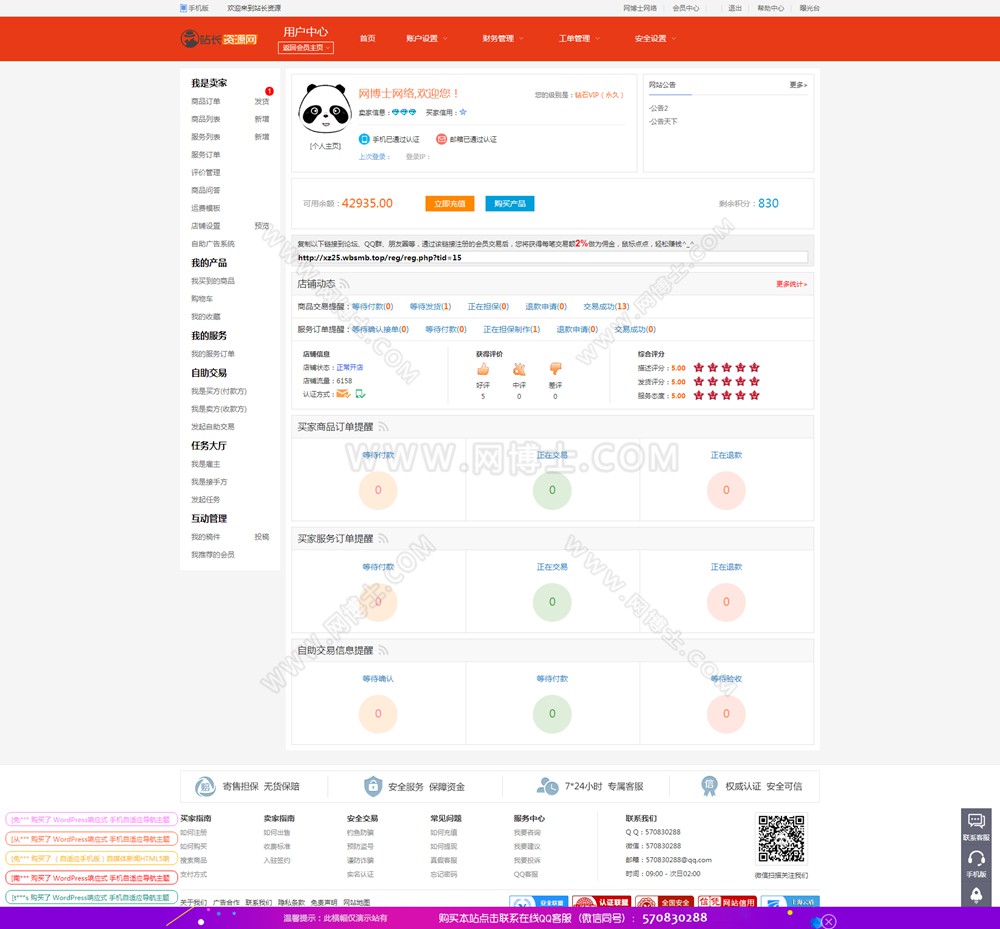Click the 立即充值 recharge button
The height and width of the screenshot is (929, 1000).
450,203
